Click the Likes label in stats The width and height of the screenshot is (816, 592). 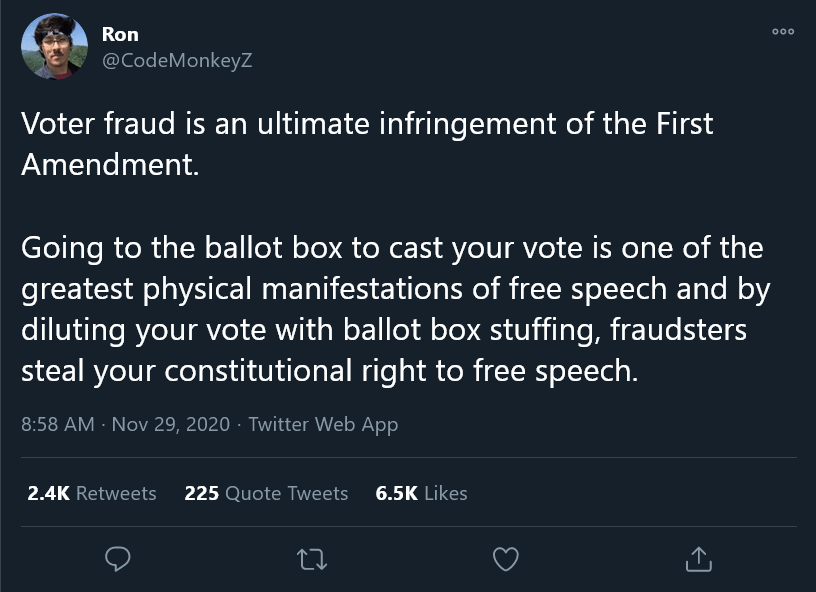pyautogui.click(x=445, y=493)
